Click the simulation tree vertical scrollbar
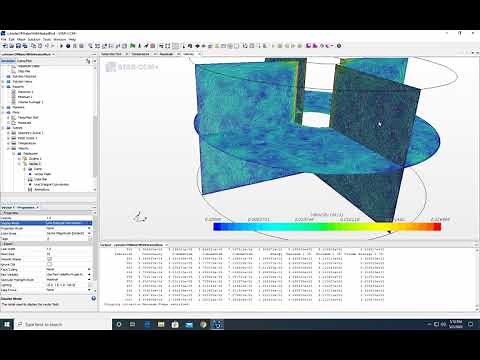The image size is (480, 360). tap(95, 147)
